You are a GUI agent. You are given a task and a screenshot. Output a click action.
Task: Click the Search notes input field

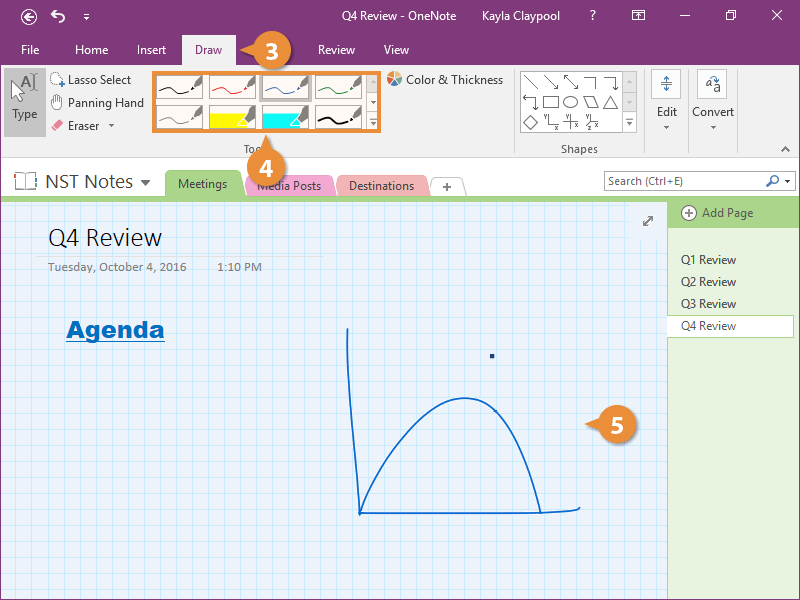tap(685, 181)
